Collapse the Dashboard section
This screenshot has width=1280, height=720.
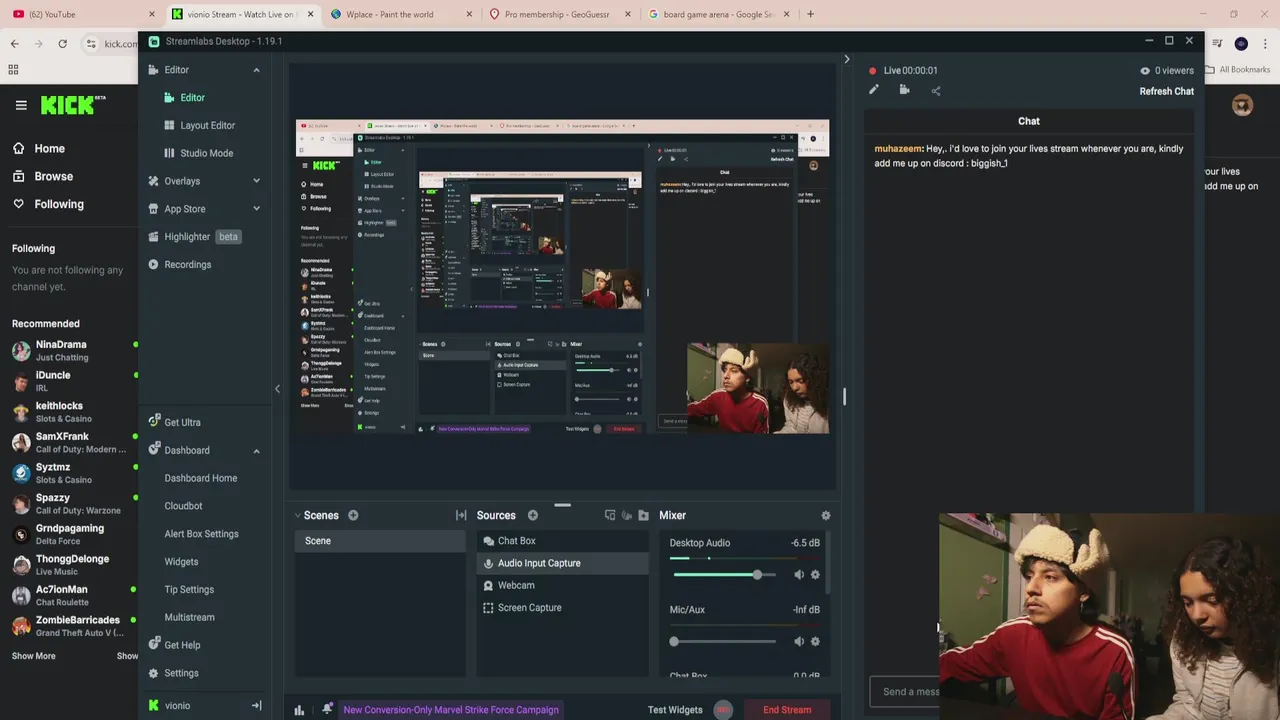tap(256, 451)
